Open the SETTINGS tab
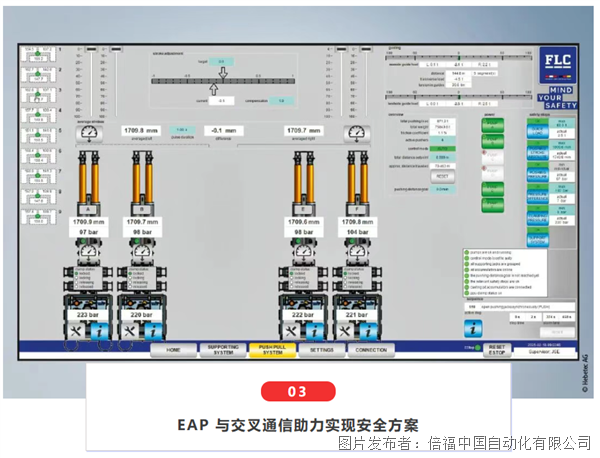This screenshot has width=600, height=458. point(322,349)
